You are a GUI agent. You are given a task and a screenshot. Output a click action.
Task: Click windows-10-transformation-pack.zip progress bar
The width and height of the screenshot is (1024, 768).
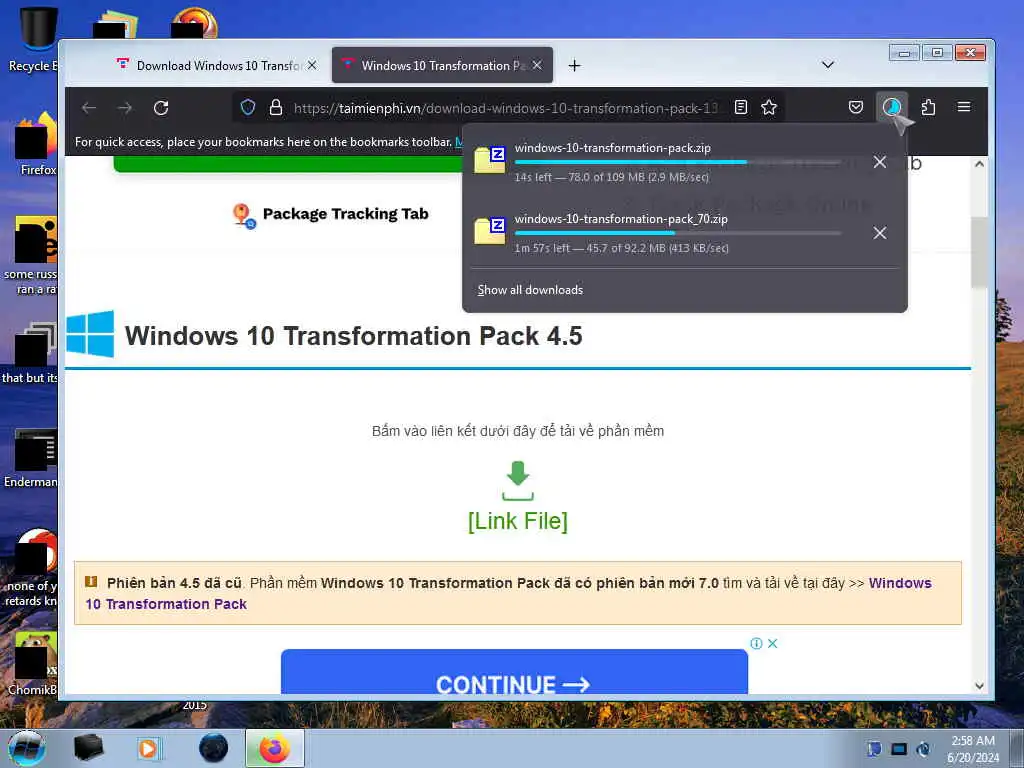pyautogui.click(x=677, y=162)
